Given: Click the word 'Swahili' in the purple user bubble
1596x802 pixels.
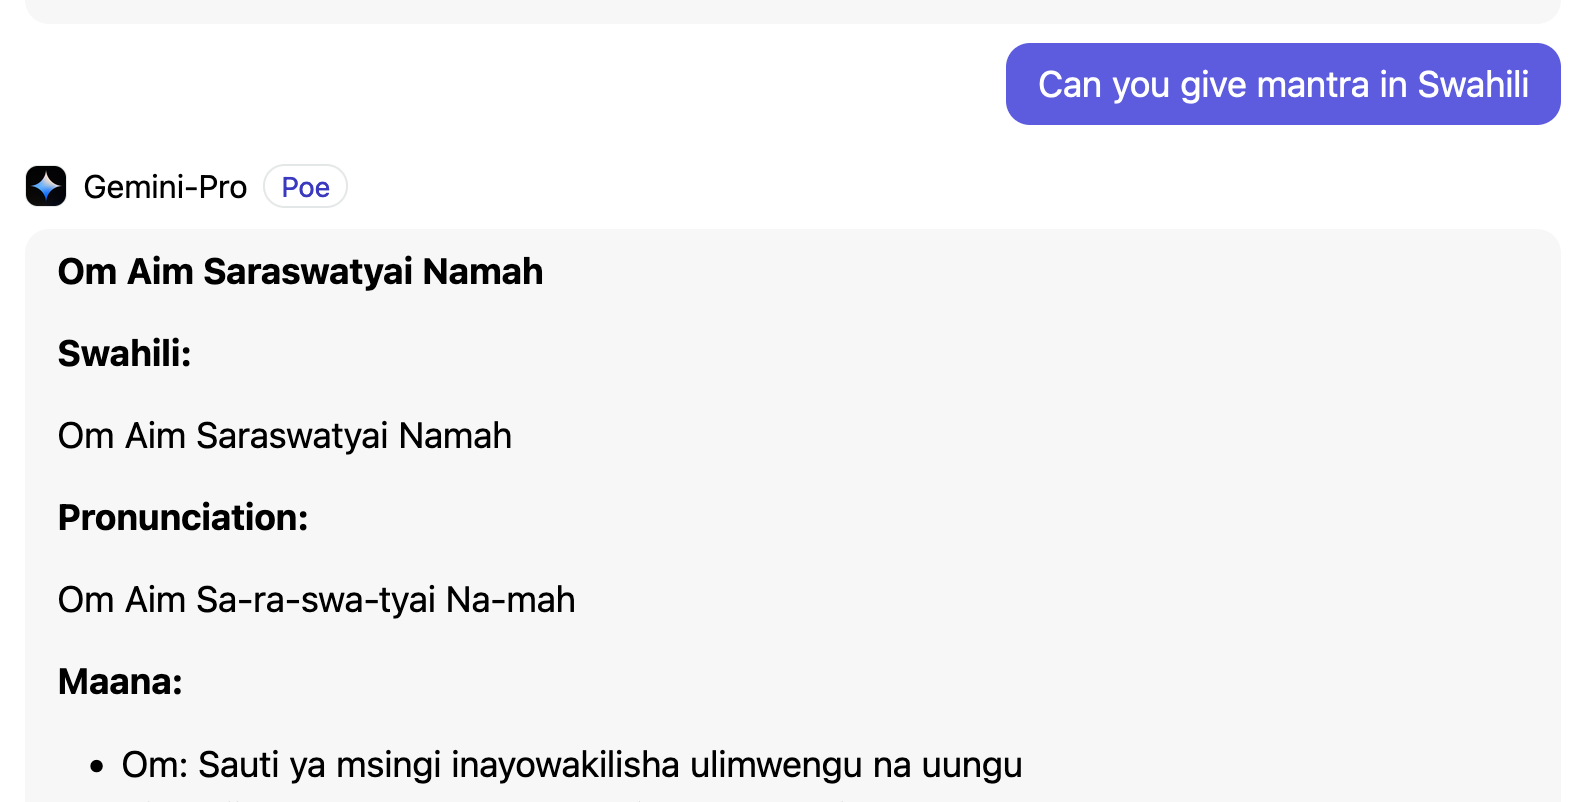Looking at the screenshot, I should [1473, 85].
